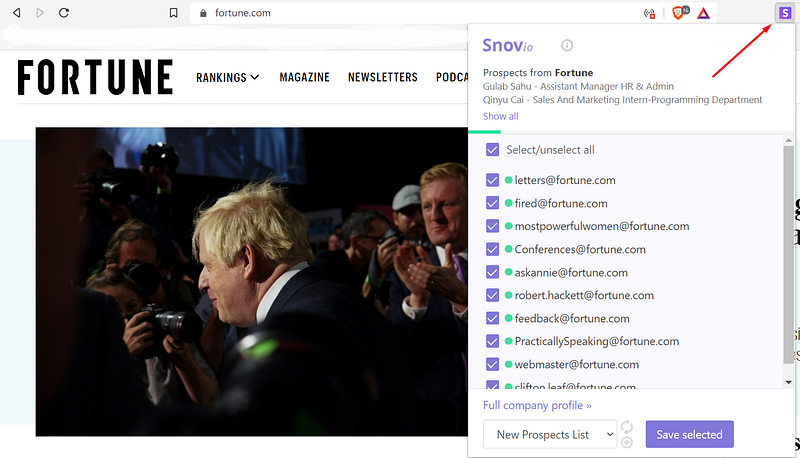Image resolution: width=800 pixels, height=458 pixels.
Task: Click the Snov.io extension icon
Action: (785, 13)
